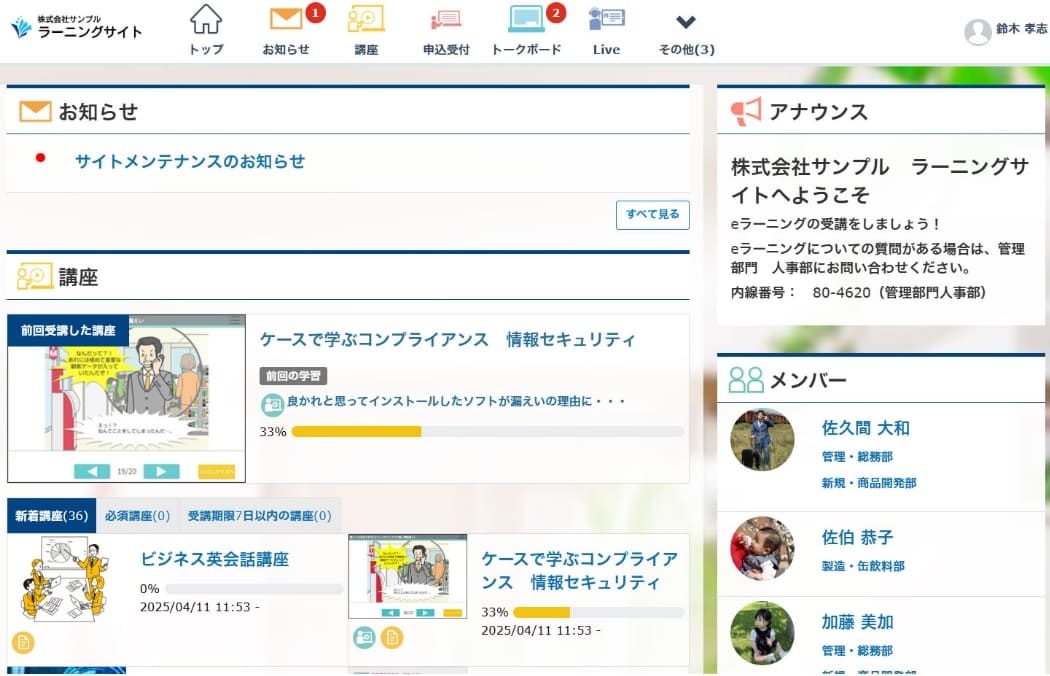The height and width of the screenshot is (676, 1050).
Task: Click the red badge on トークボード
Action: [555, 13]
